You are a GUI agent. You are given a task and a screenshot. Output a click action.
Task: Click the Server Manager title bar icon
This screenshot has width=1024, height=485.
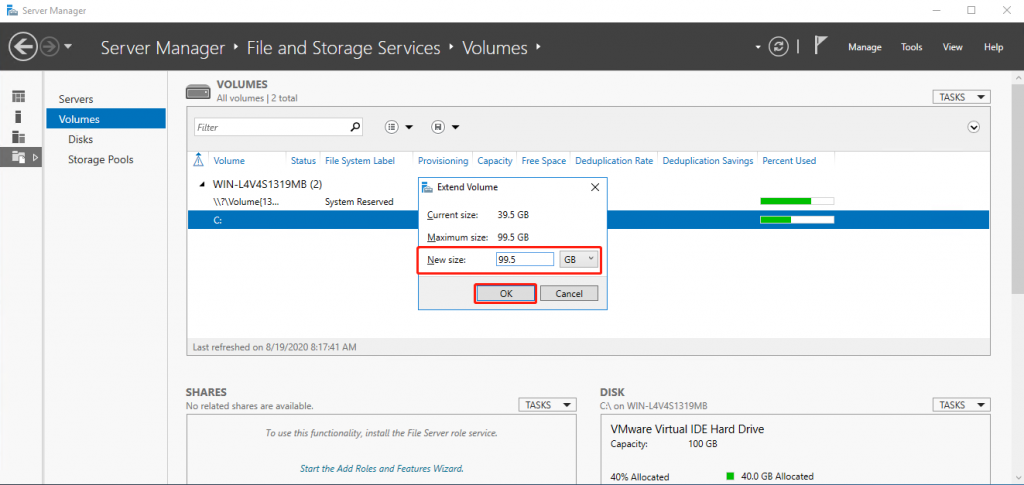pos(11,10)
